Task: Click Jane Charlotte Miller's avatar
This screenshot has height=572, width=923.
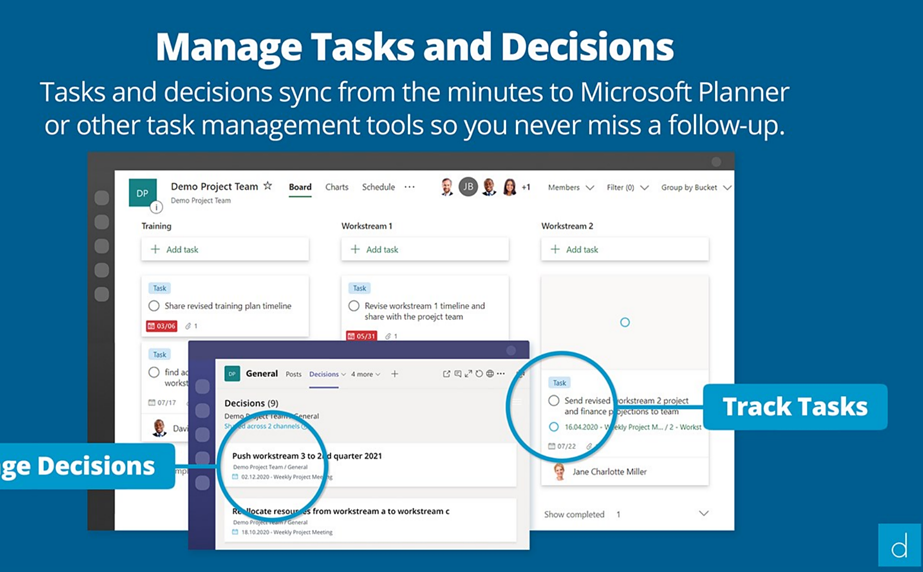Action: click(x=560, y=471)
